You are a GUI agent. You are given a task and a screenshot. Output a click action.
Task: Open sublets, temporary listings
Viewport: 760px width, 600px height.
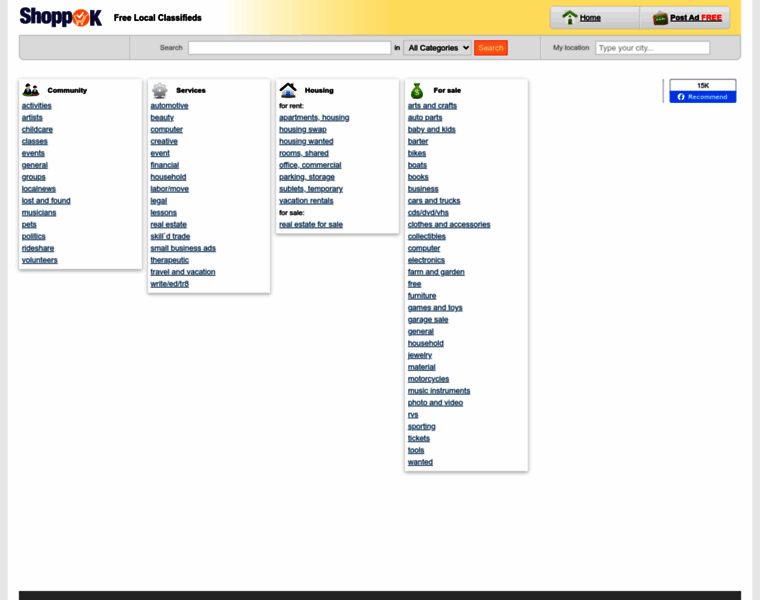(311, 189)
